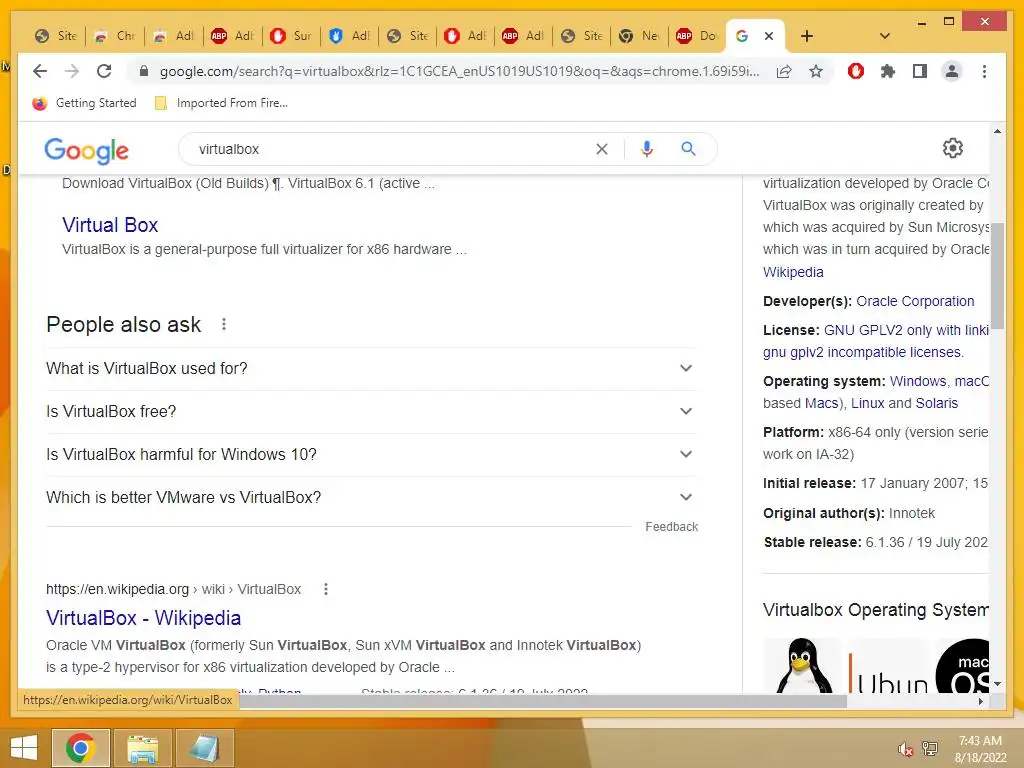Screen dimensions: 1024x768
Task: Switch to the Do tab
Action: click(x=697, y=36)
